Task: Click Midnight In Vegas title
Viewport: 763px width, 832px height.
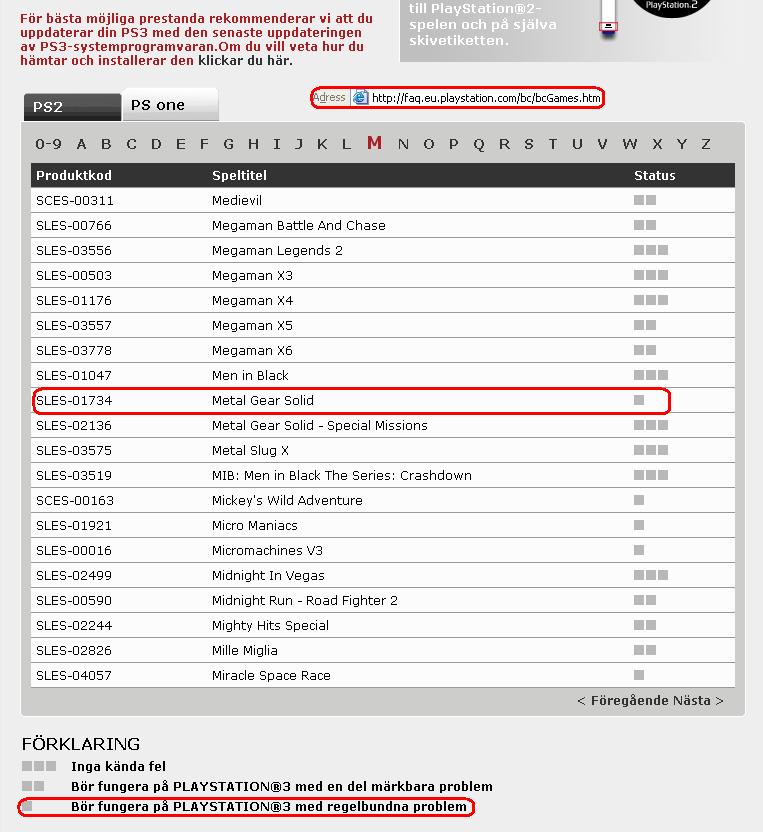Action: 268,576
